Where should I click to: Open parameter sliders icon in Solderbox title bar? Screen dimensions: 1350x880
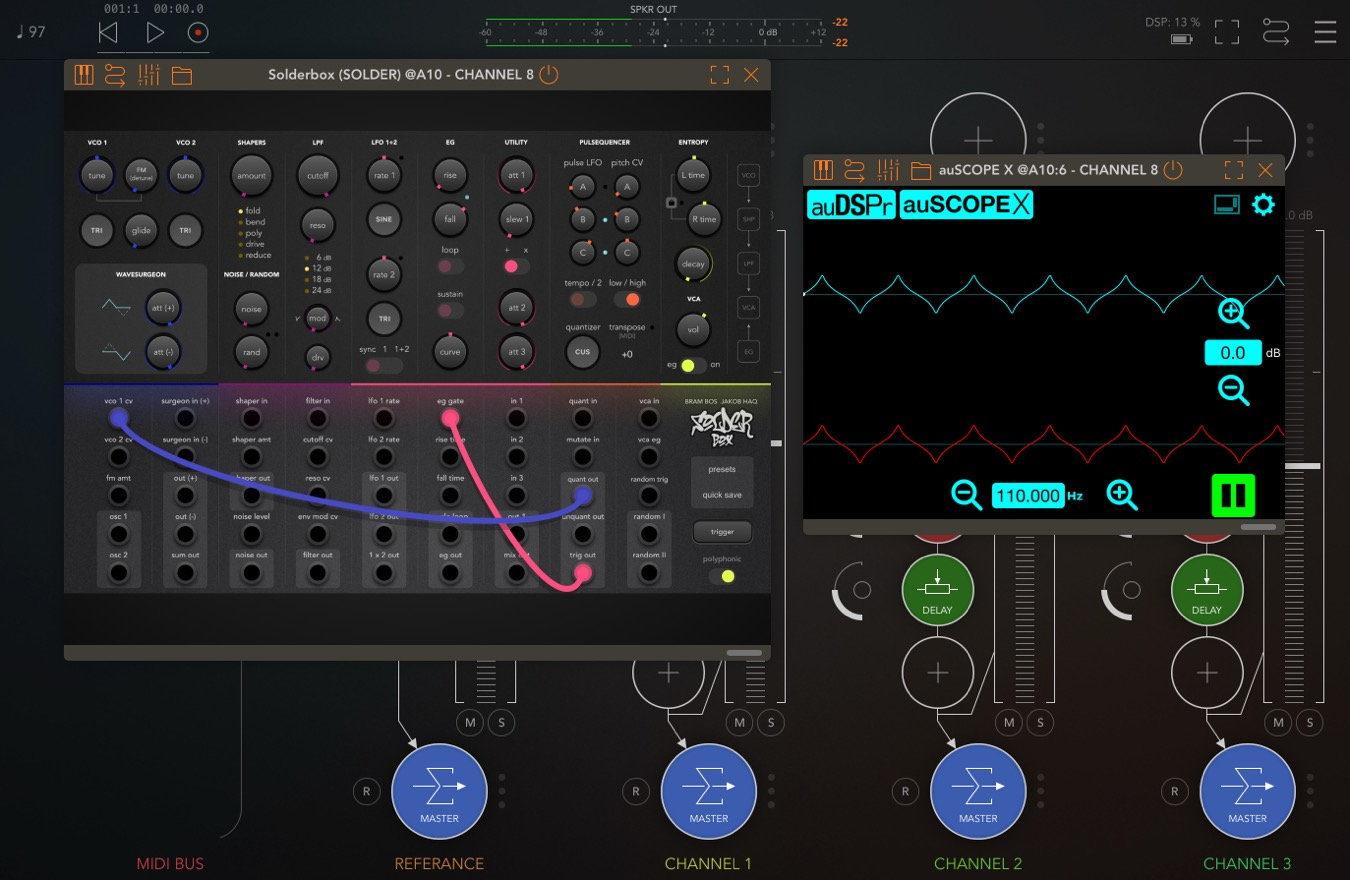(149, 75)
